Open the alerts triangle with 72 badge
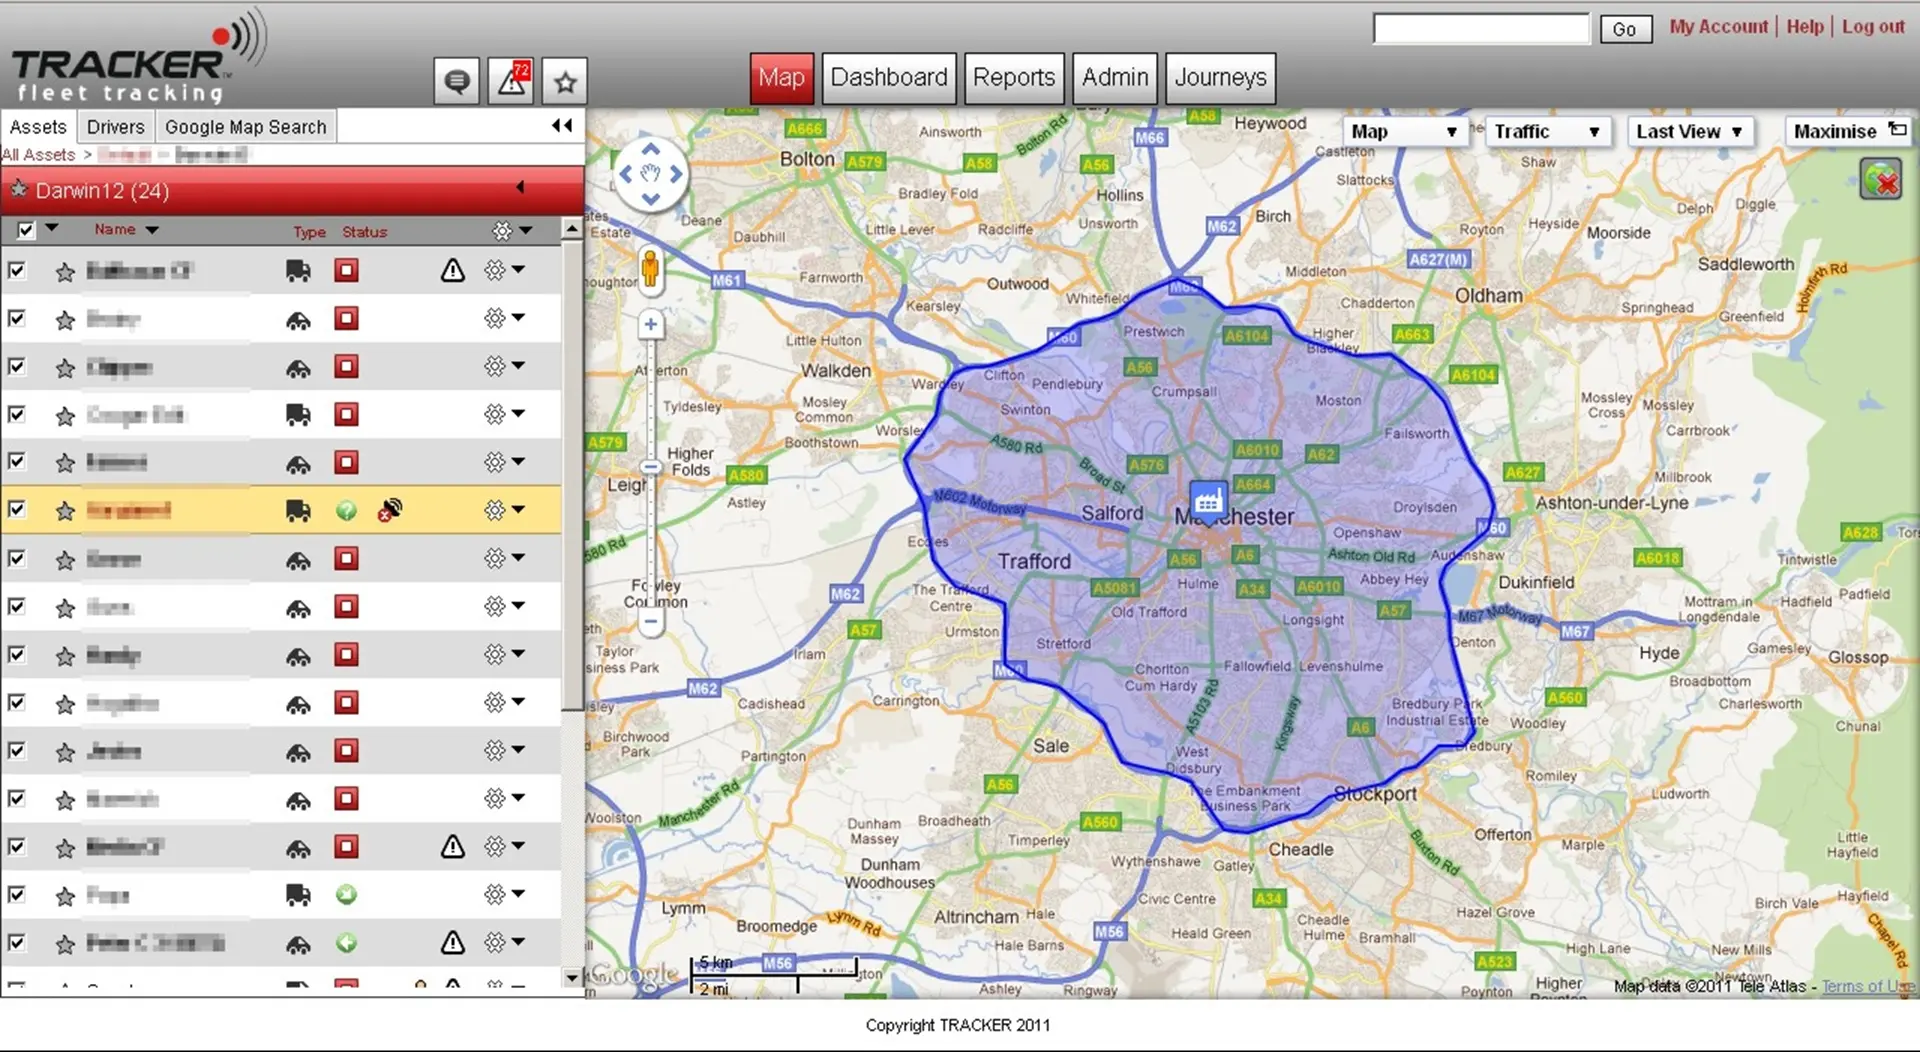Screen dimensions: 1920x1052 click(511, 81)
